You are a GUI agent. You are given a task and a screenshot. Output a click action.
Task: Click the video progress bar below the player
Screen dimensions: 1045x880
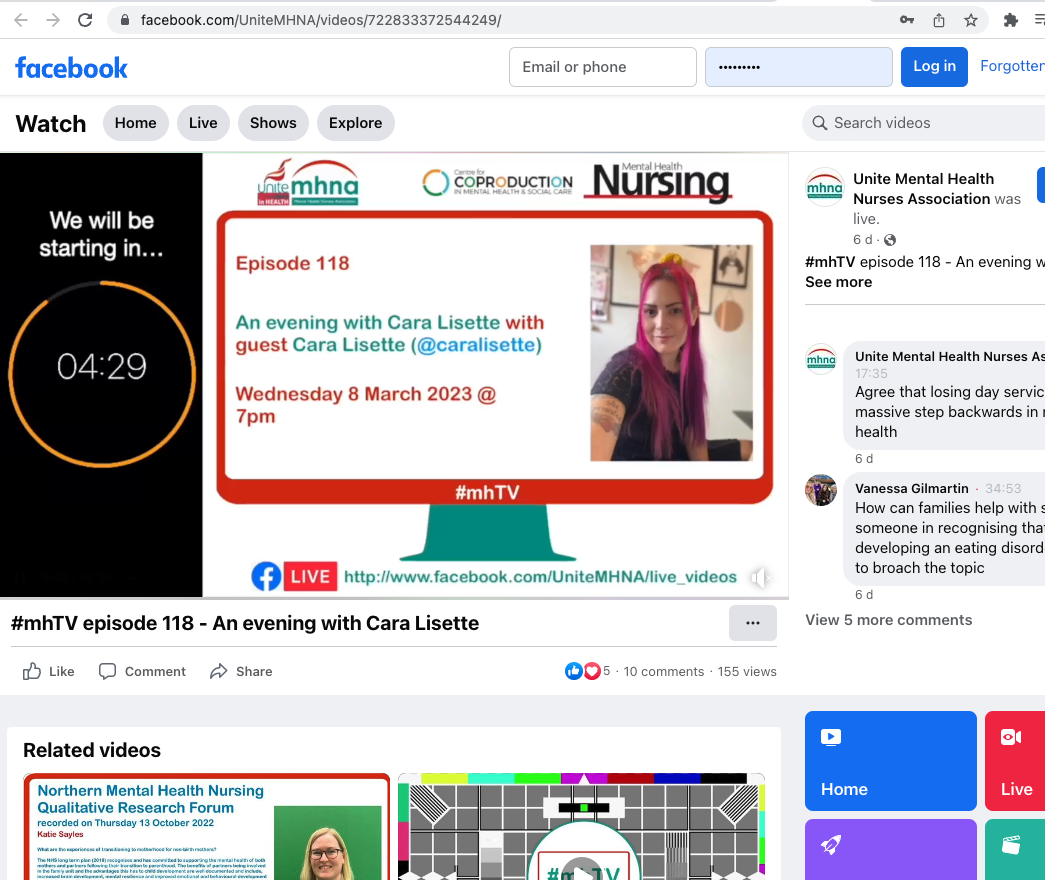tap(395, 598)
